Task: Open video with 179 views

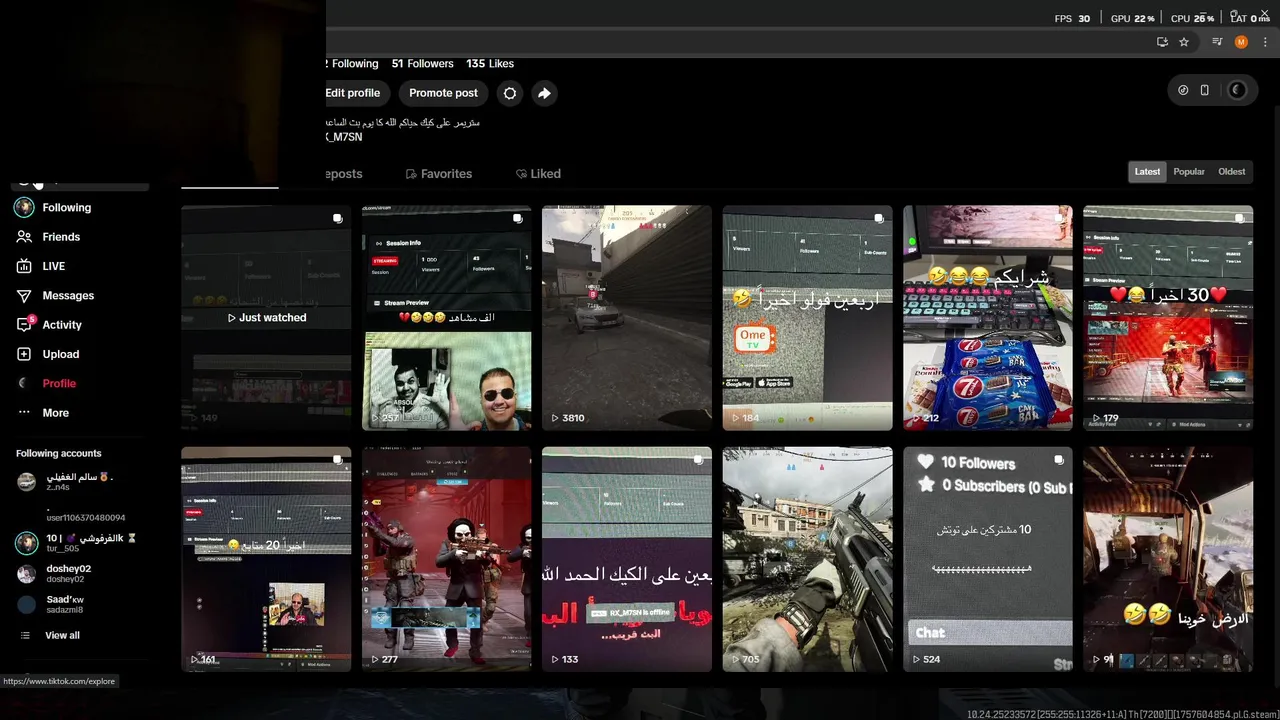Action: [1168, 318]
